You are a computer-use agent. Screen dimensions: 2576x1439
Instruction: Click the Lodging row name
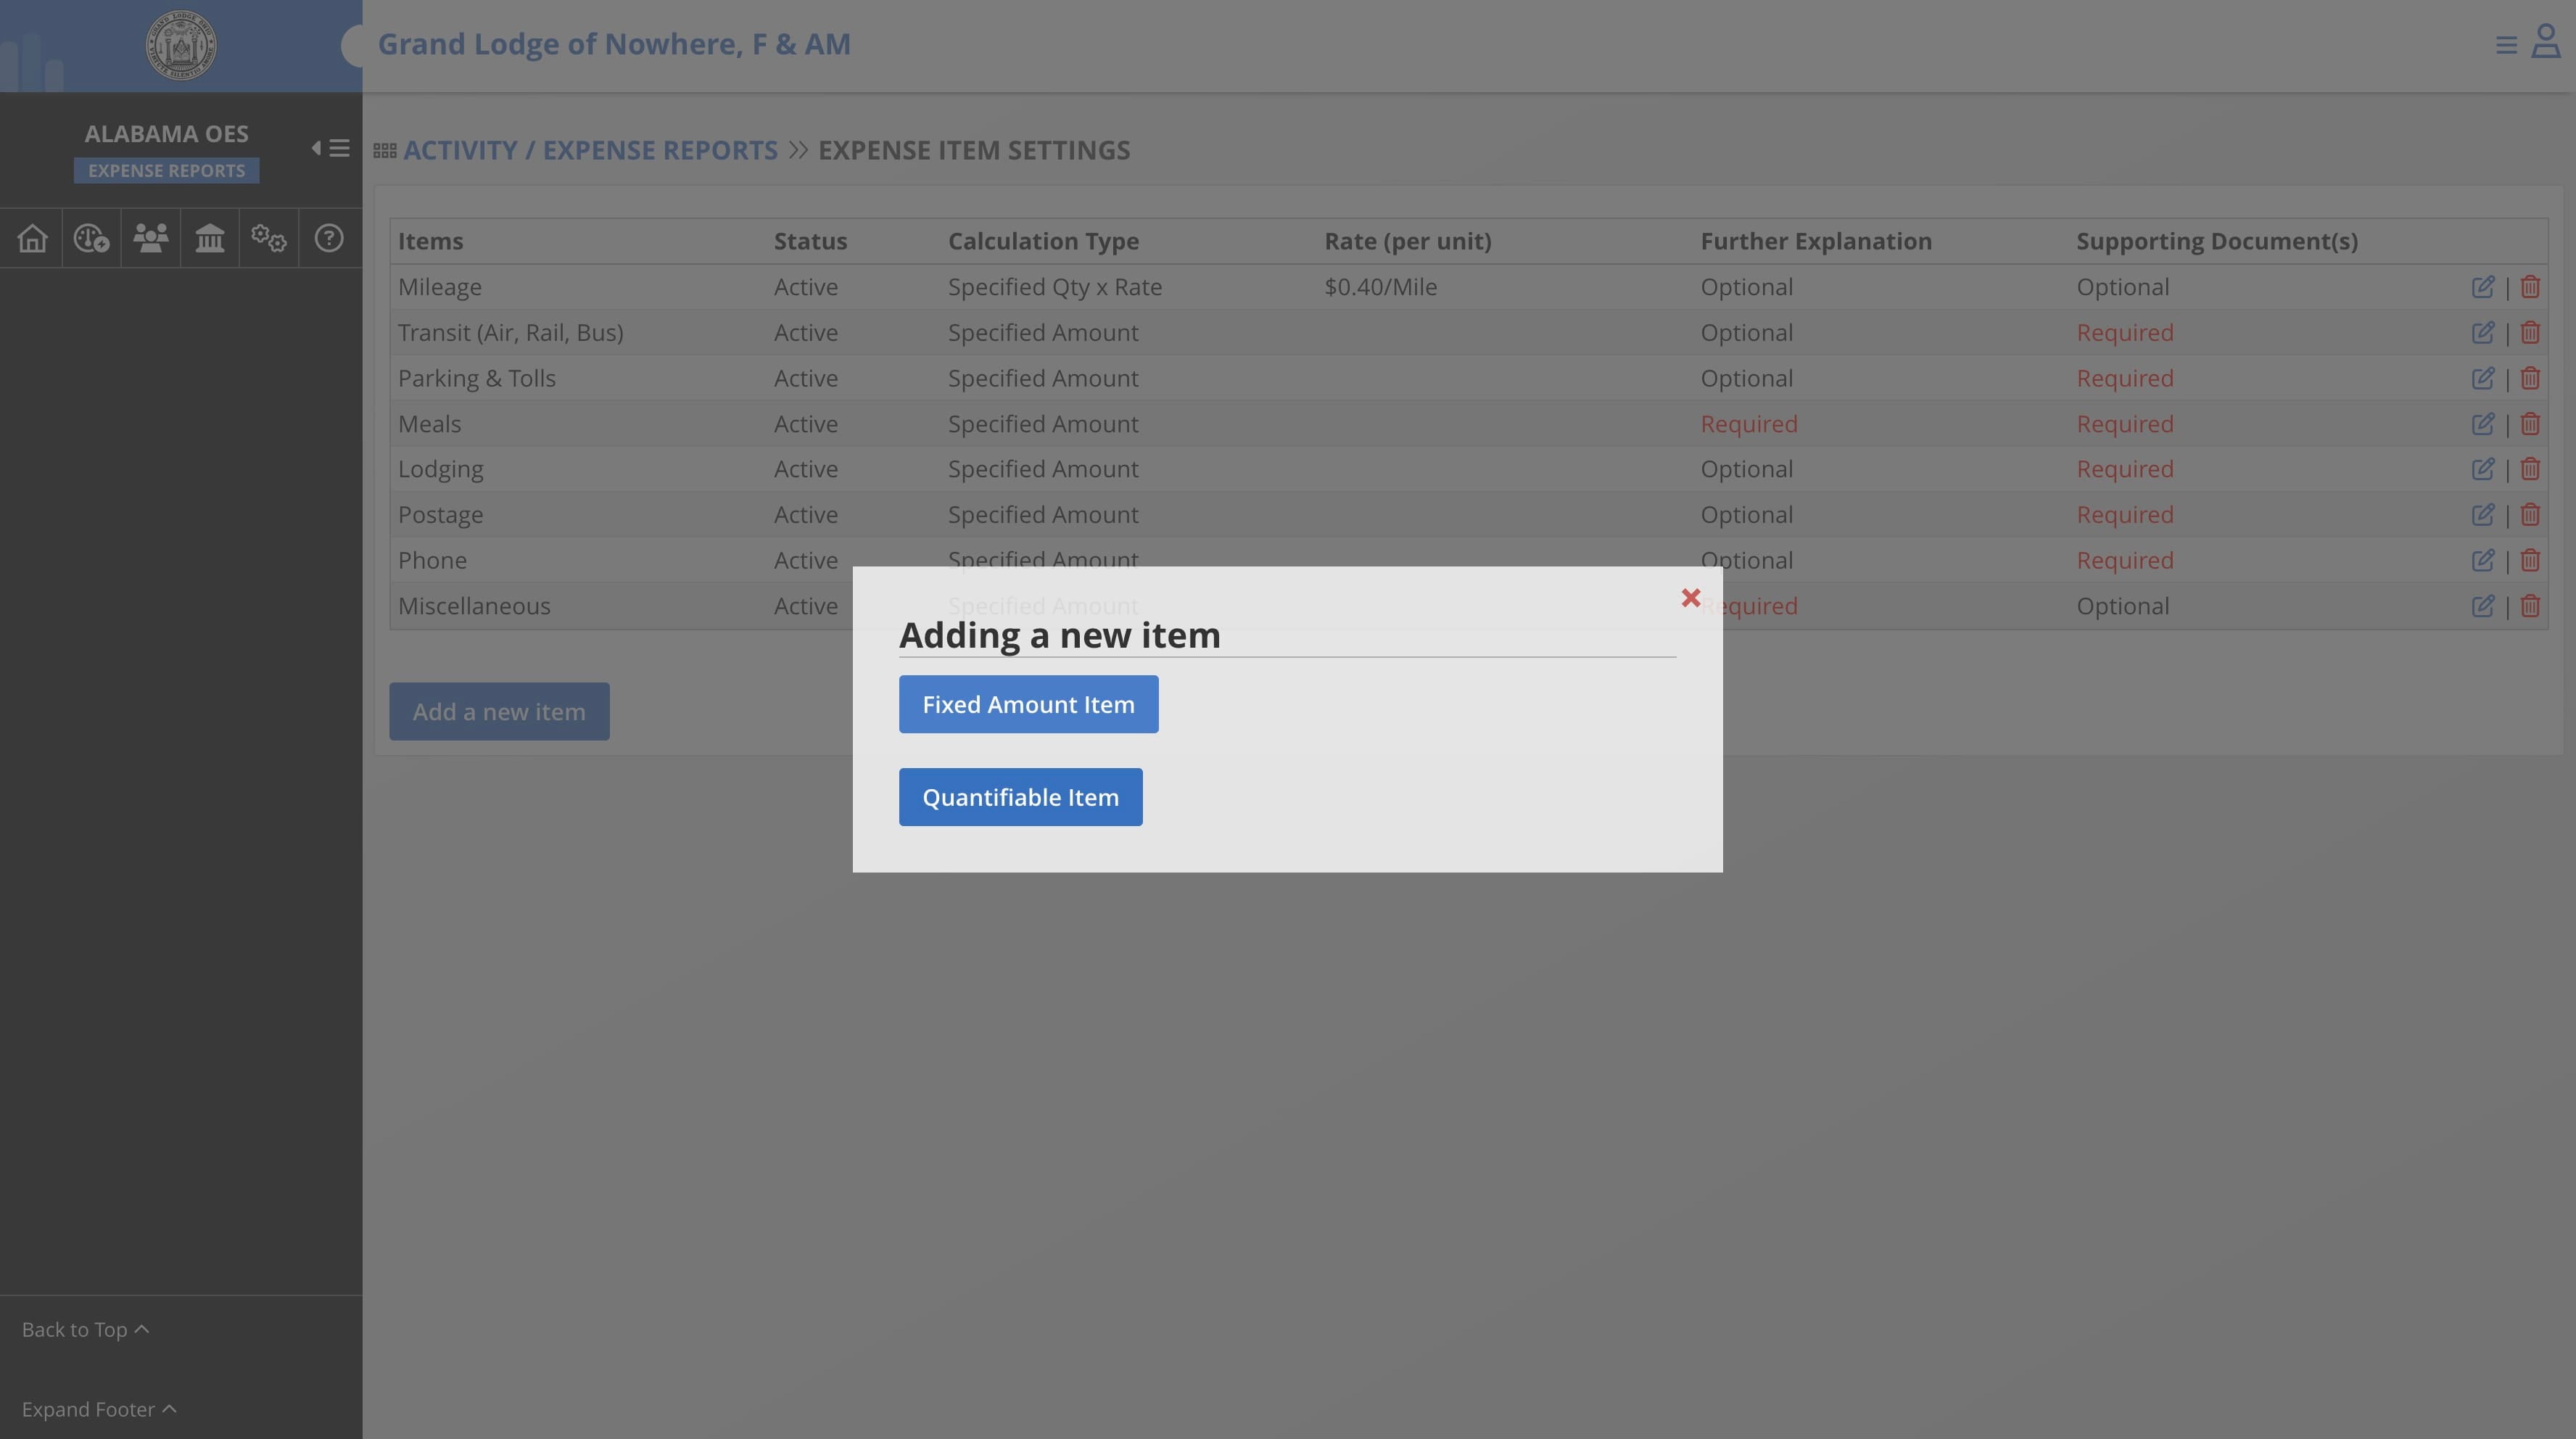point(440,469)
